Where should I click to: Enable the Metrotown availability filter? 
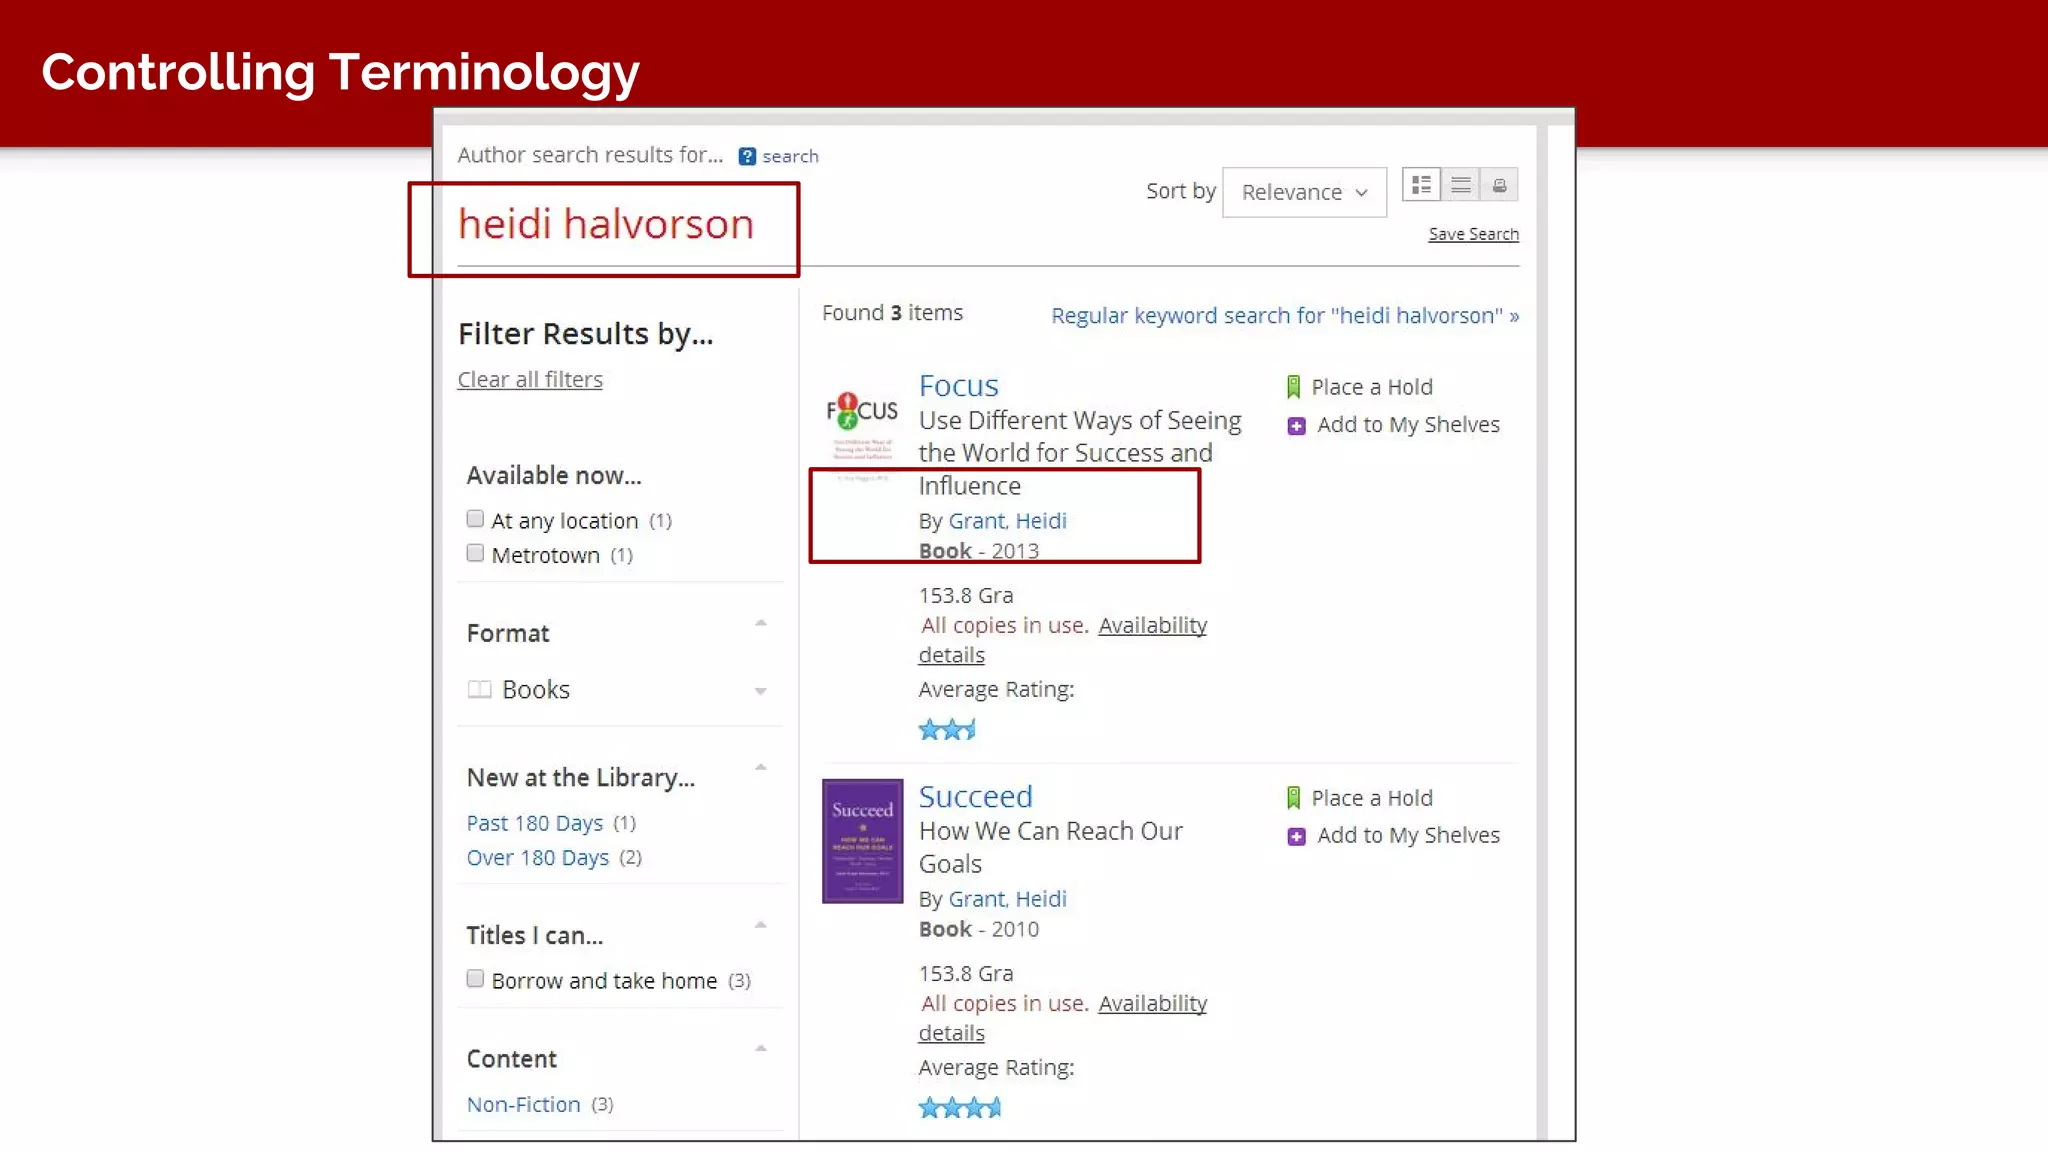pyautogui.click(x=475, y=553)
